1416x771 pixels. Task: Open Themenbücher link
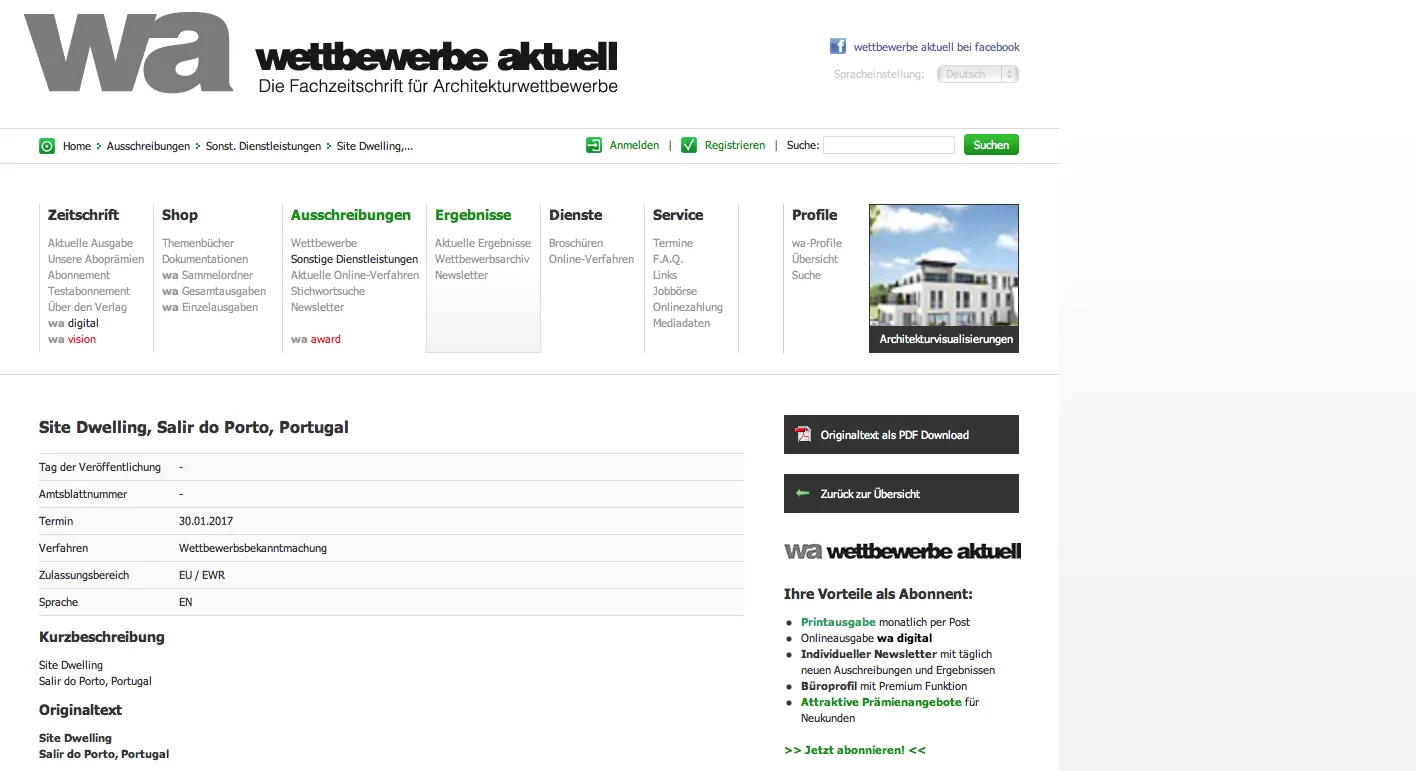coord(198,243)
